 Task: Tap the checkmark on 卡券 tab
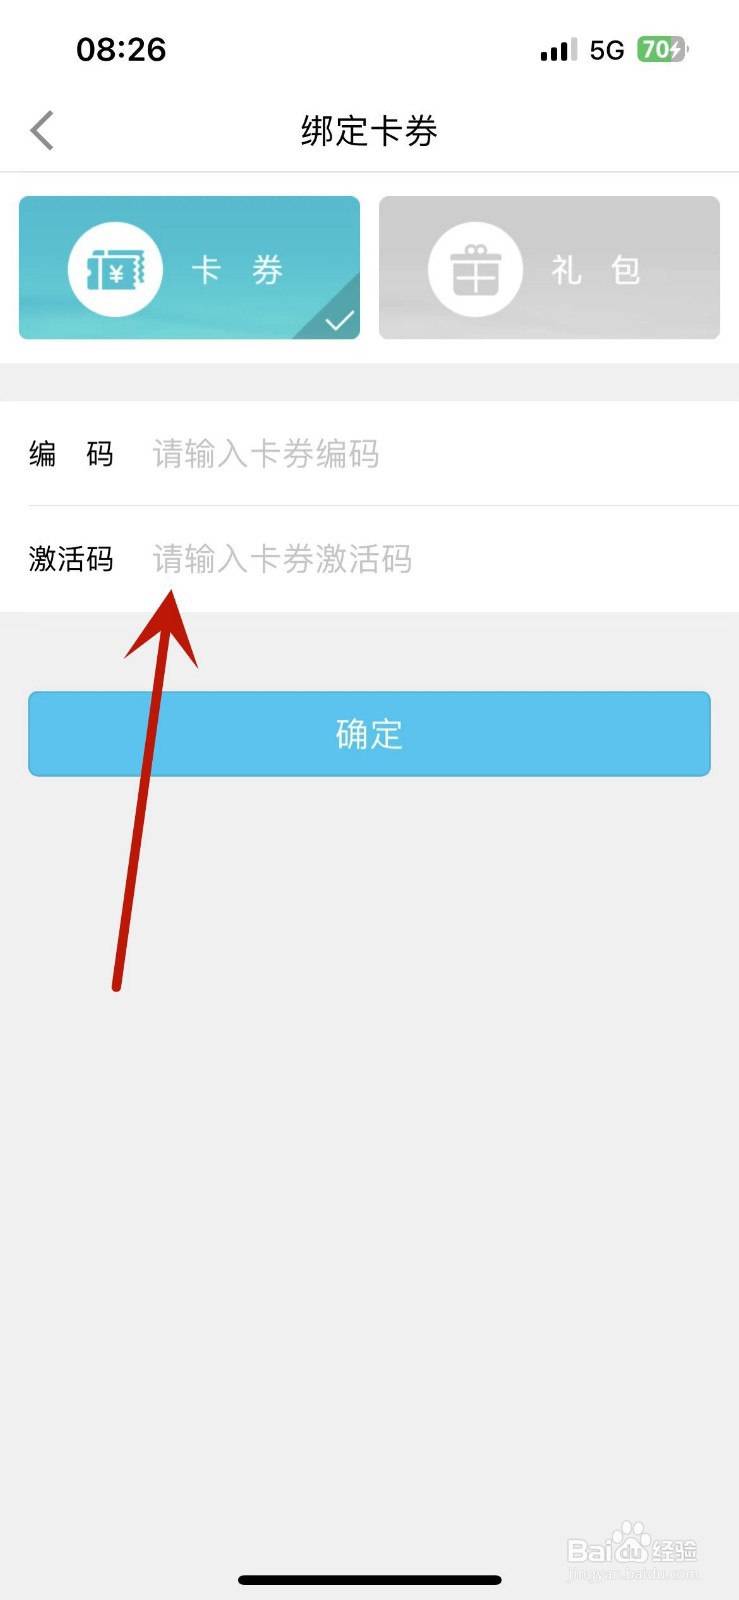coord(340,320)
